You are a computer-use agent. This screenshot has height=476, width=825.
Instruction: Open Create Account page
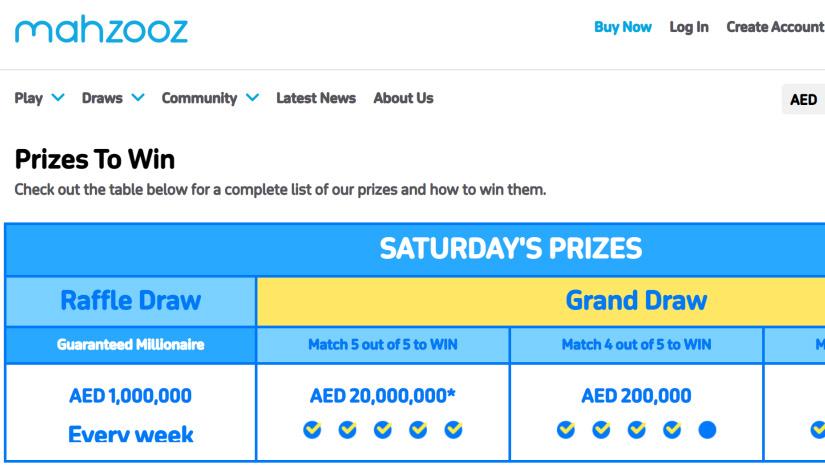click(774, 27)
